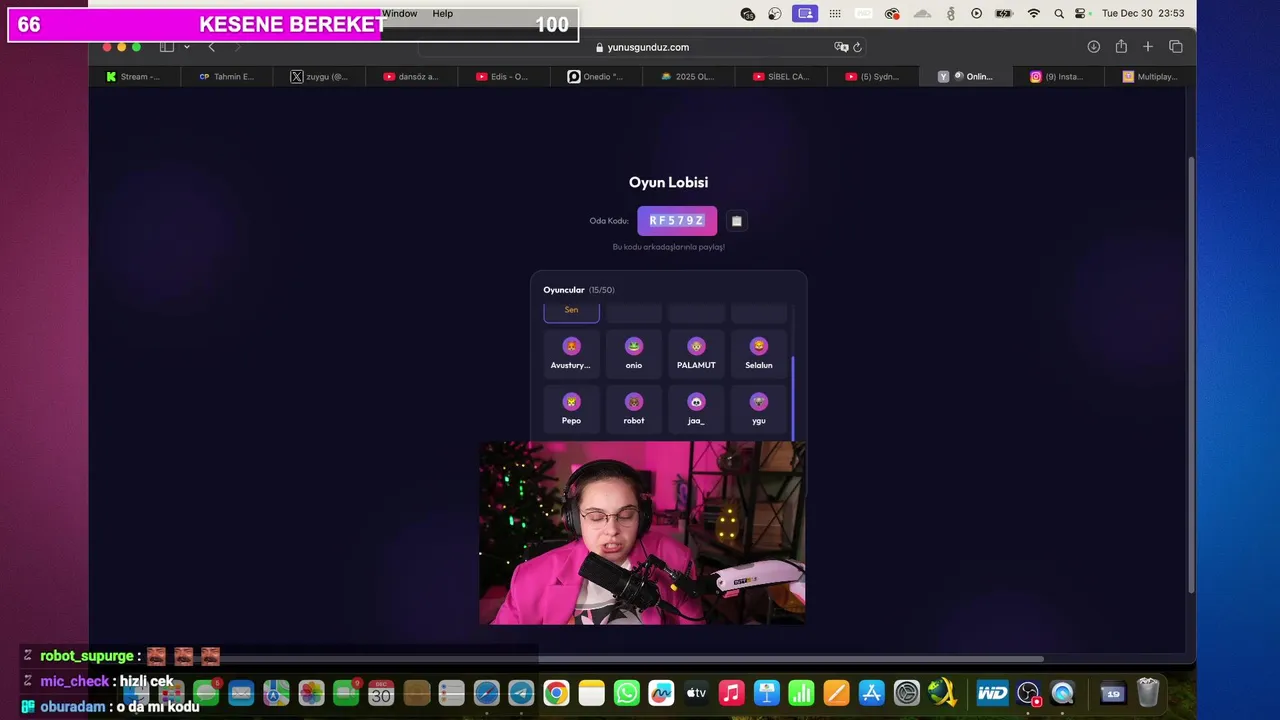The width and height of the screenshot is (1280, 720).
Task: Open page translate icon in address bar
Action: [x=841, y=47]
